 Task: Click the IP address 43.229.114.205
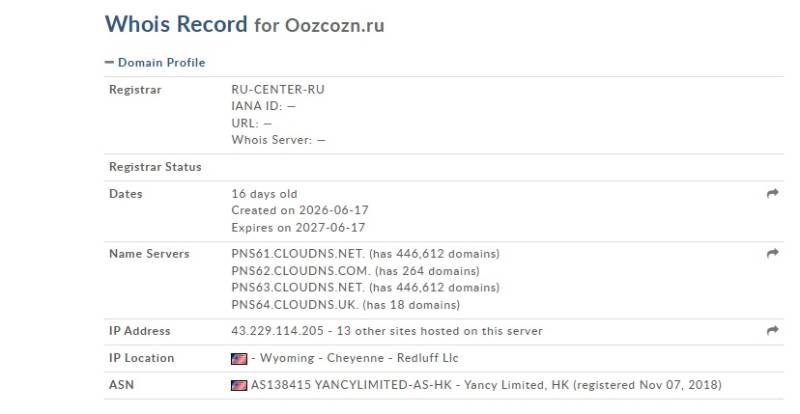(x=278, y=331)
